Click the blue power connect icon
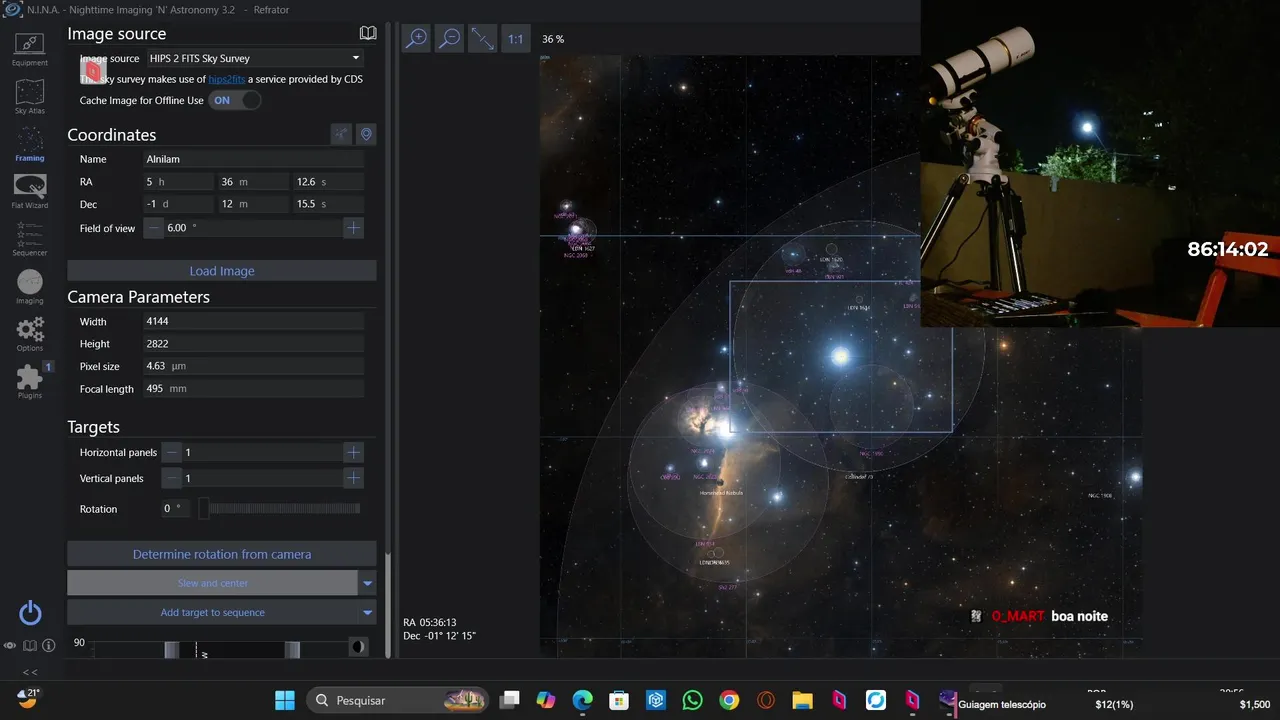The image size is (1280, 720). (30, 613)
